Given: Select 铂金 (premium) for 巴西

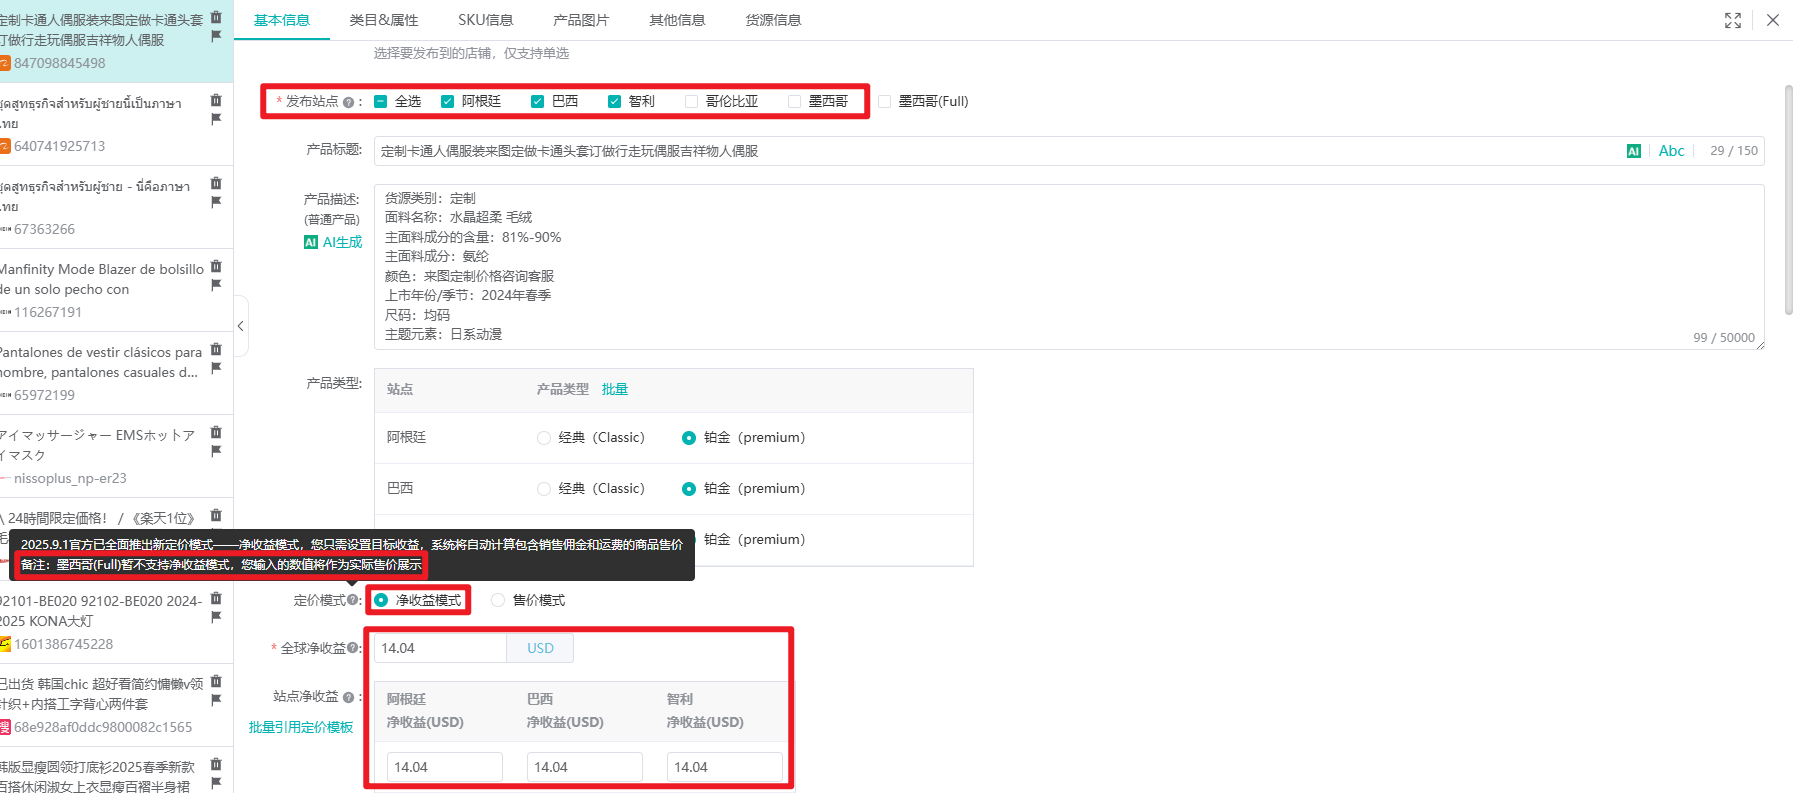Looking at the screenshot, I should click(688, 489).
